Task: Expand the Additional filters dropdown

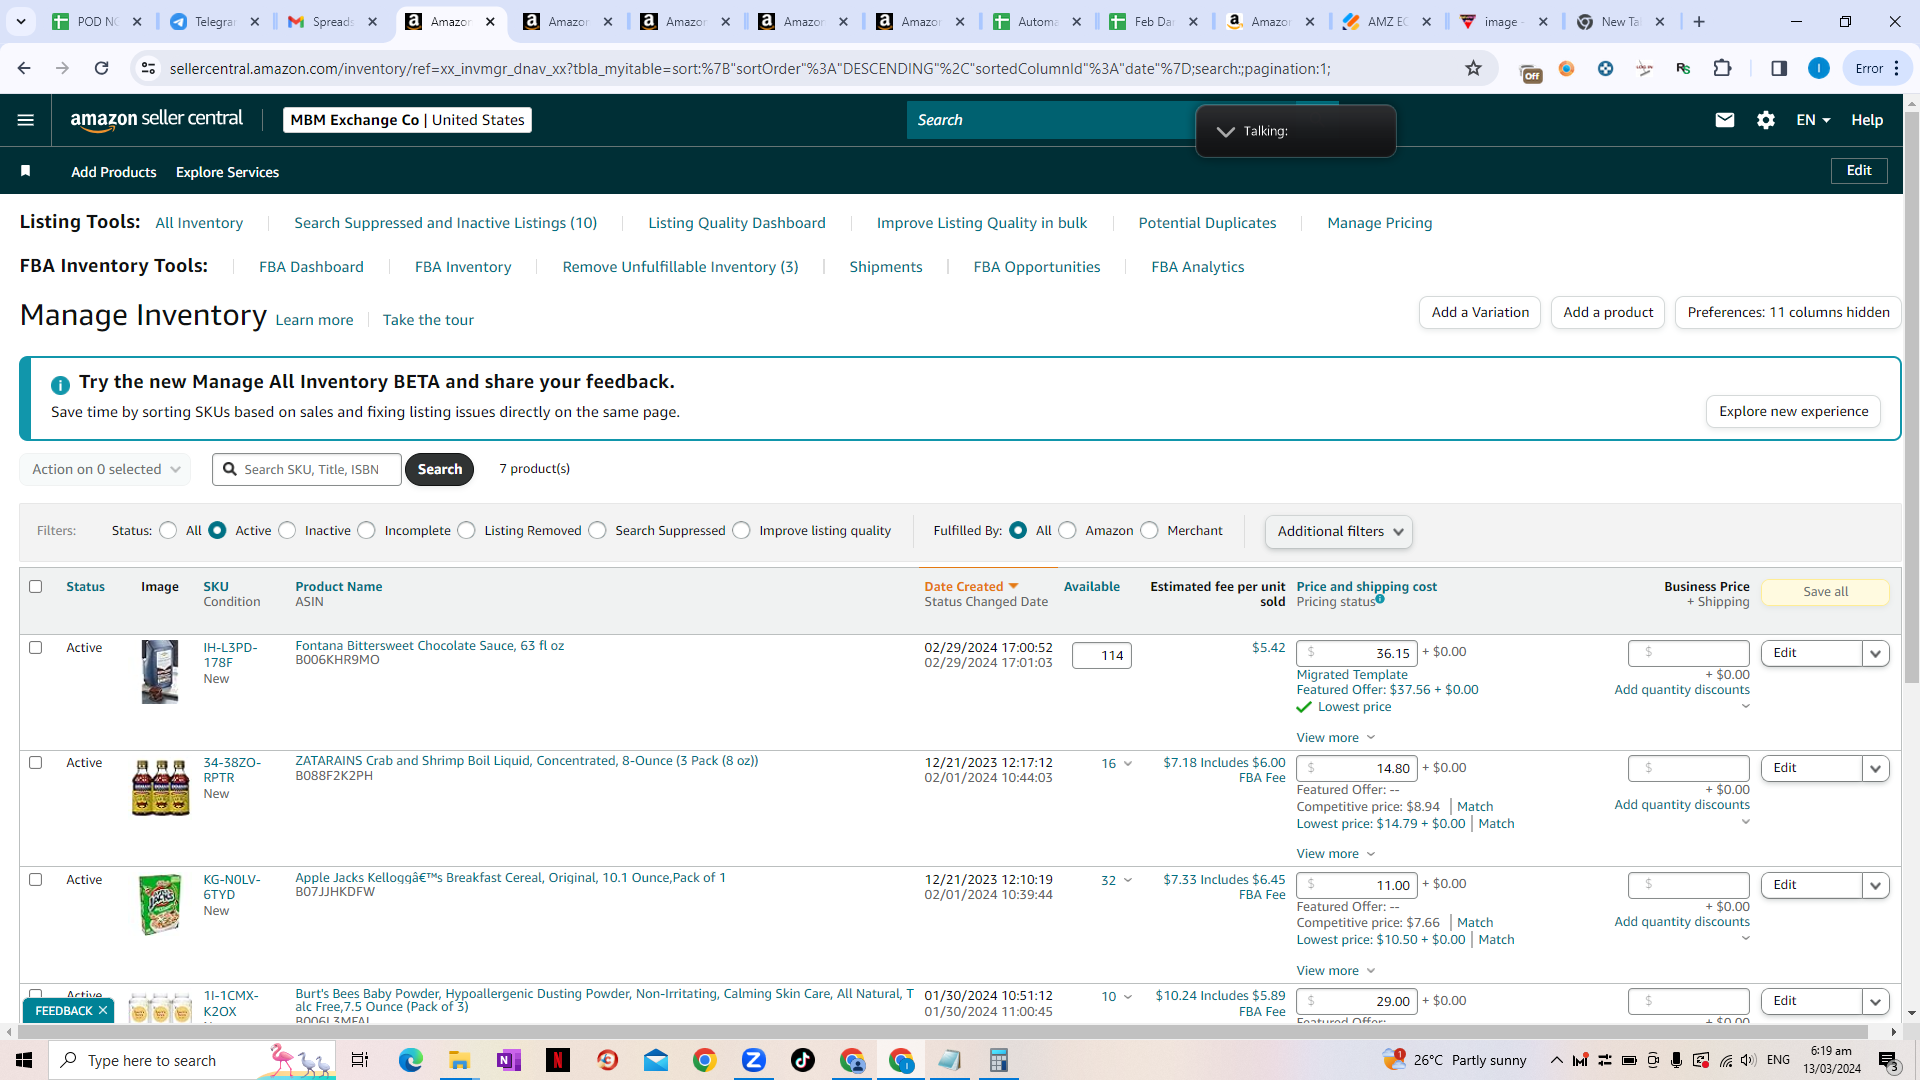Action: [x=1339, y=532]
